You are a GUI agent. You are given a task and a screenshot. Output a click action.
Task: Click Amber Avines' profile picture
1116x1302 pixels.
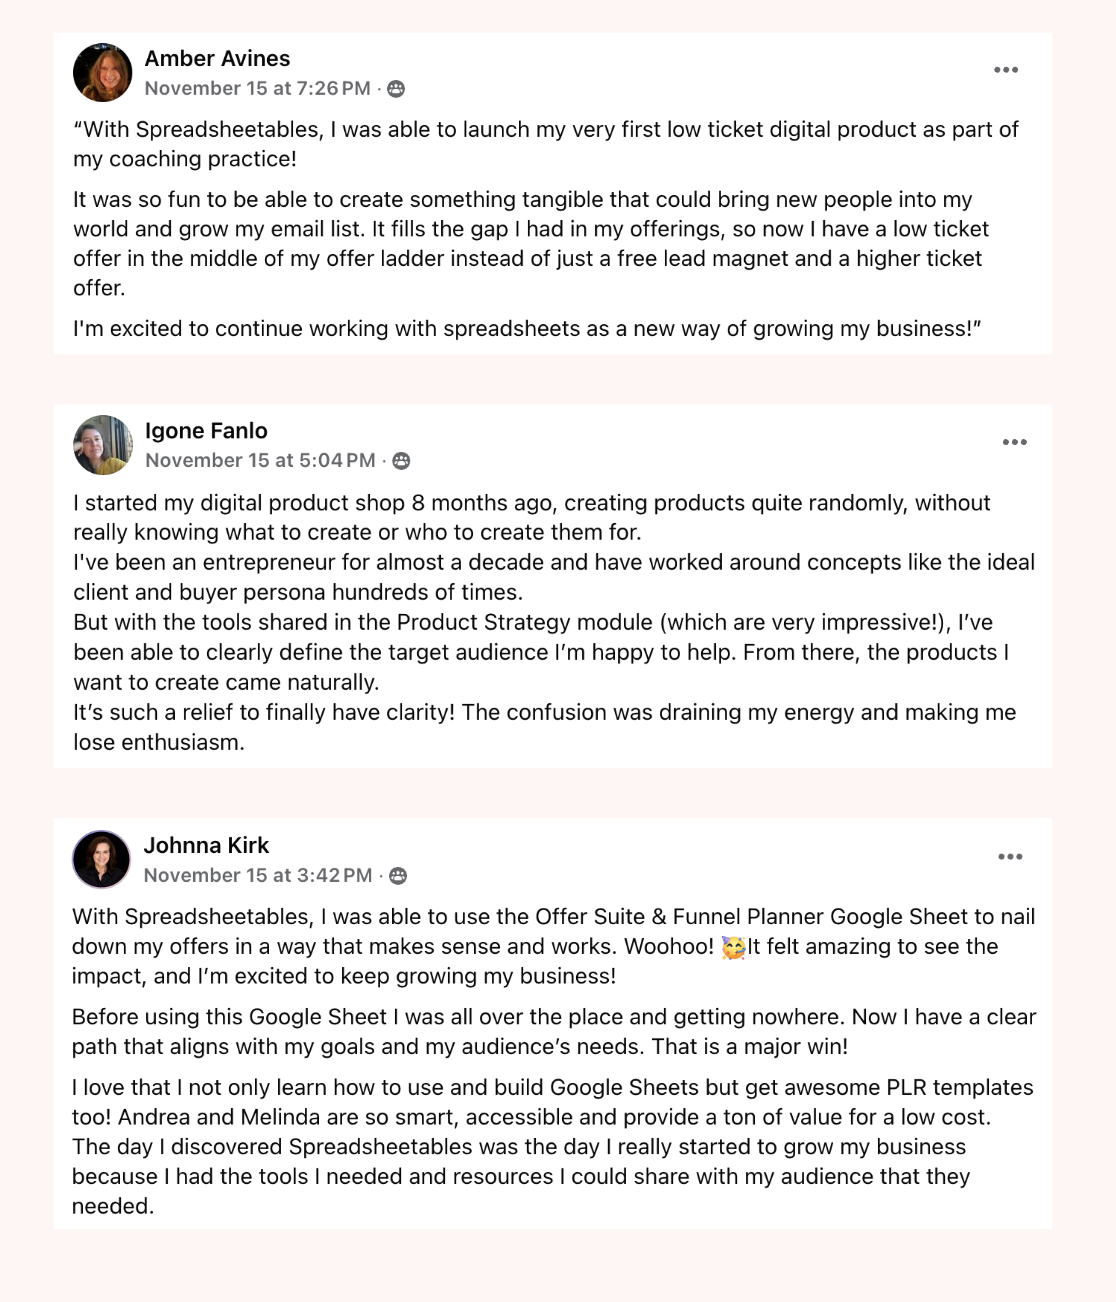click(x=103, y=72)
